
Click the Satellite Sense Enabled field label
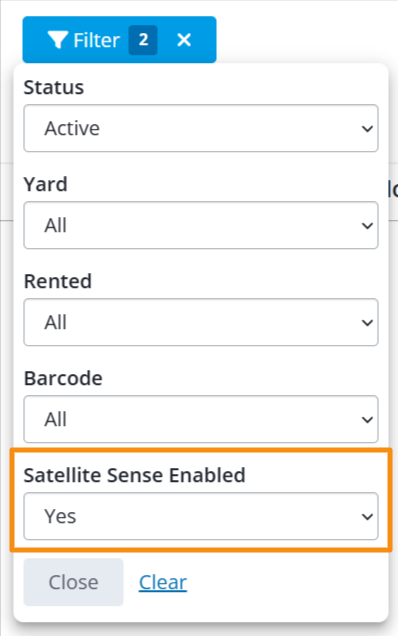134,475
